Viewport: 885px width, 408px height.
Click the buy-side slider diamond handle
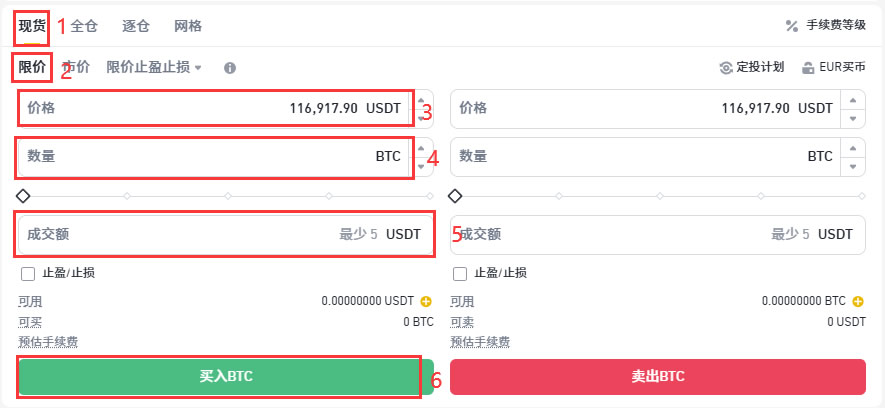[23, 196]
